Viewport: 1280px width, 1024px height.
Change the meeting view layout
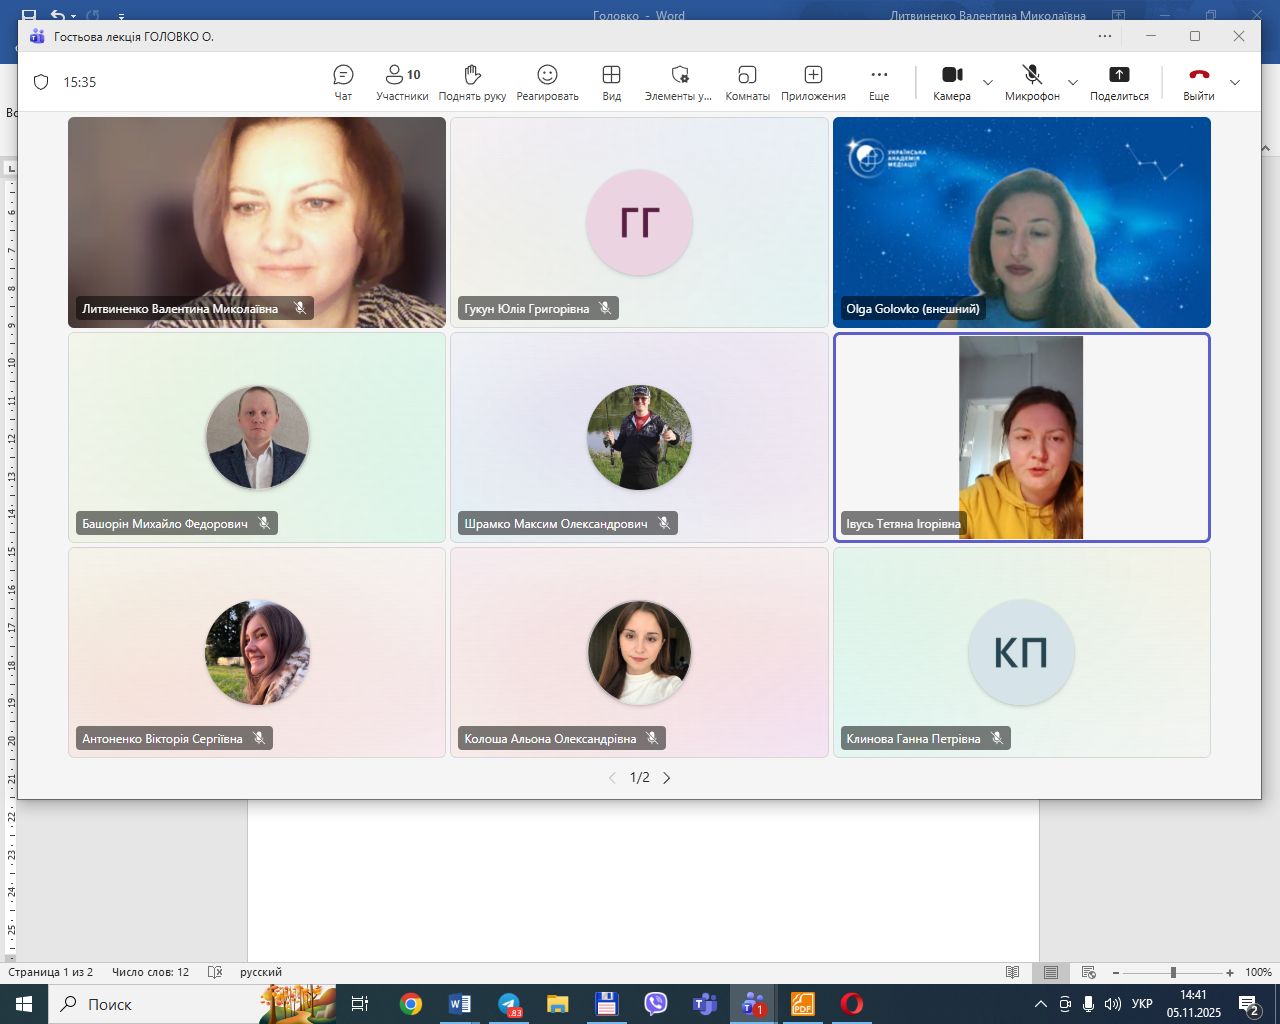(611, 82)
